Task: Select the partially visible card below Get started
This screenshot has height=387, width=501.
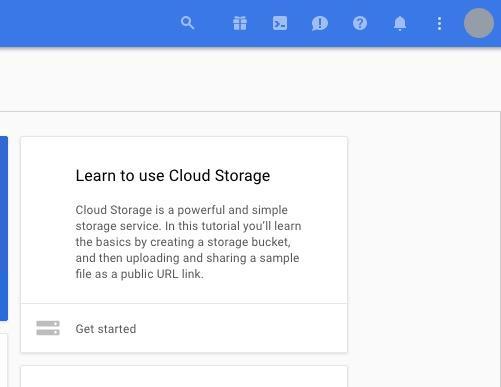Action: coord(184,377)
